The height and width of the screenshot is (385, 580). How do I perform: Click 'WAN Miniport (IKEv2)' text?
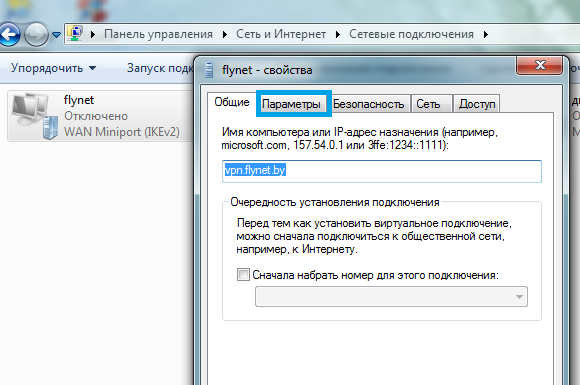(122, 132)
